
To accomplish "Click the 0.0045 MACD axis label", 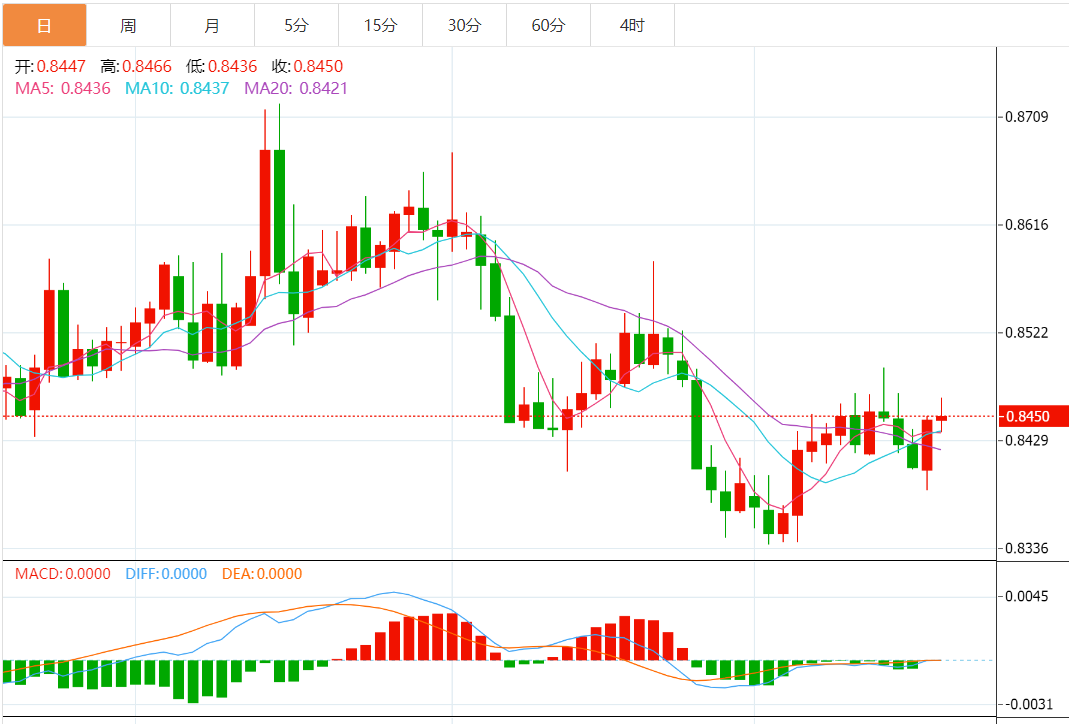I will [1027, 597].
